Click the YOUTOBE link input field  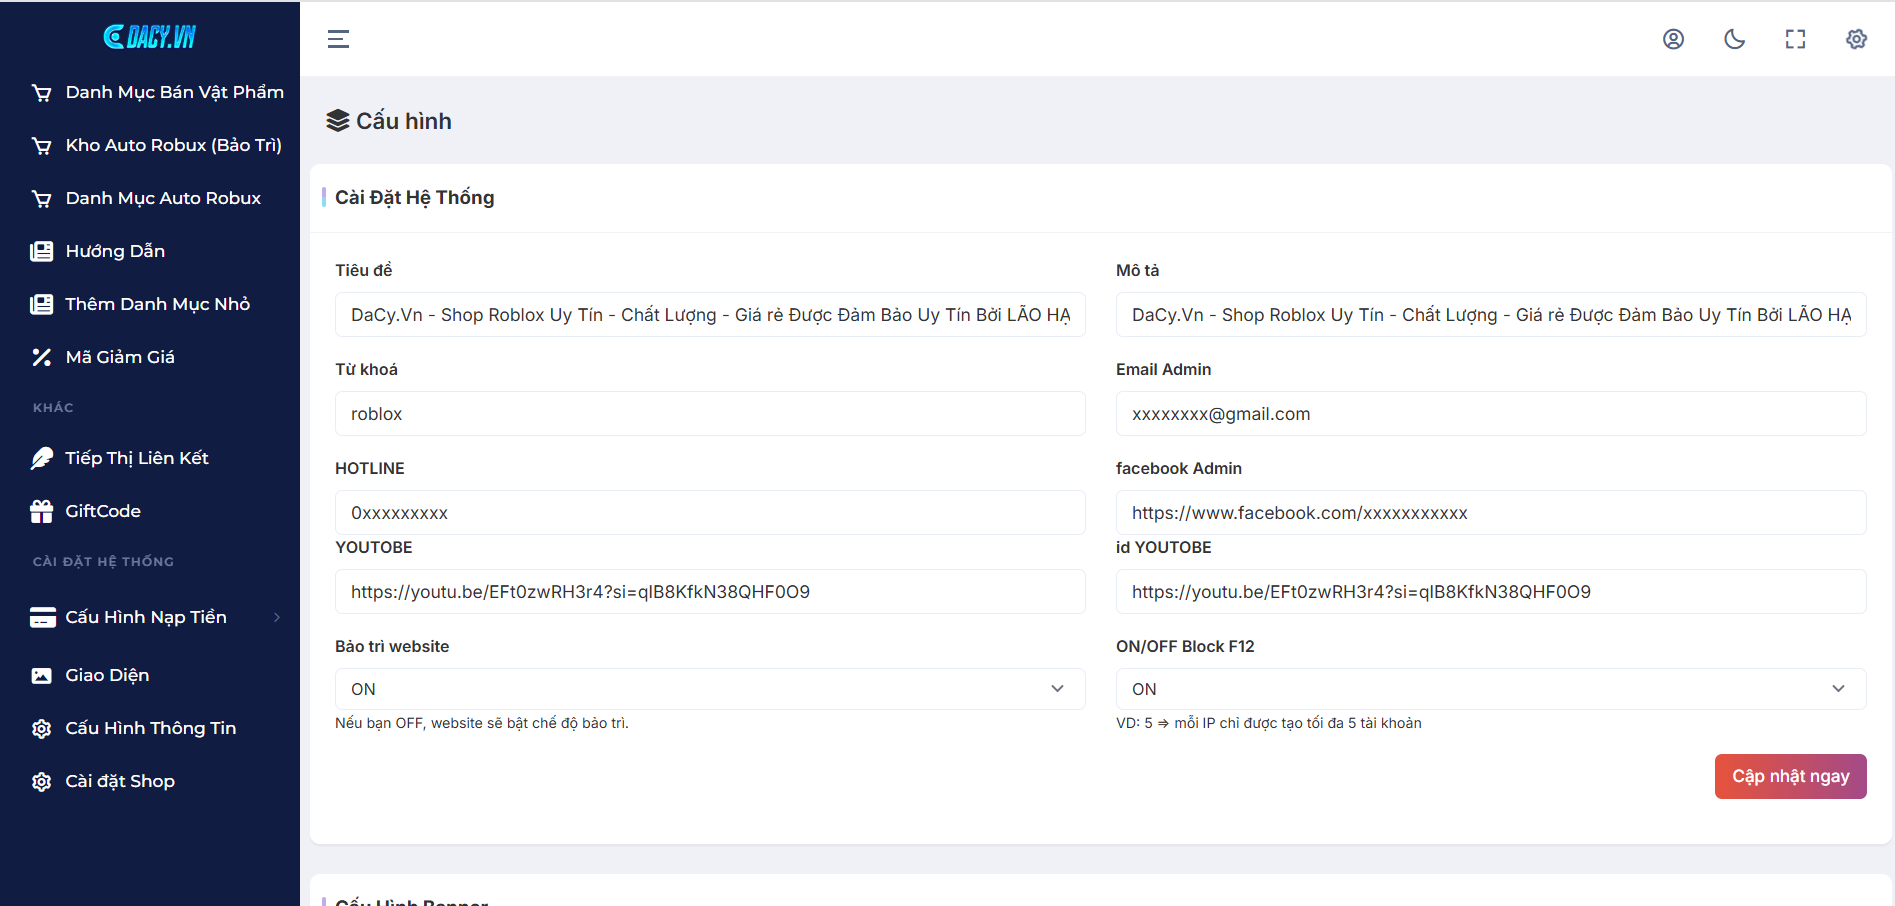pyautogui.click(x=710, y=592)
